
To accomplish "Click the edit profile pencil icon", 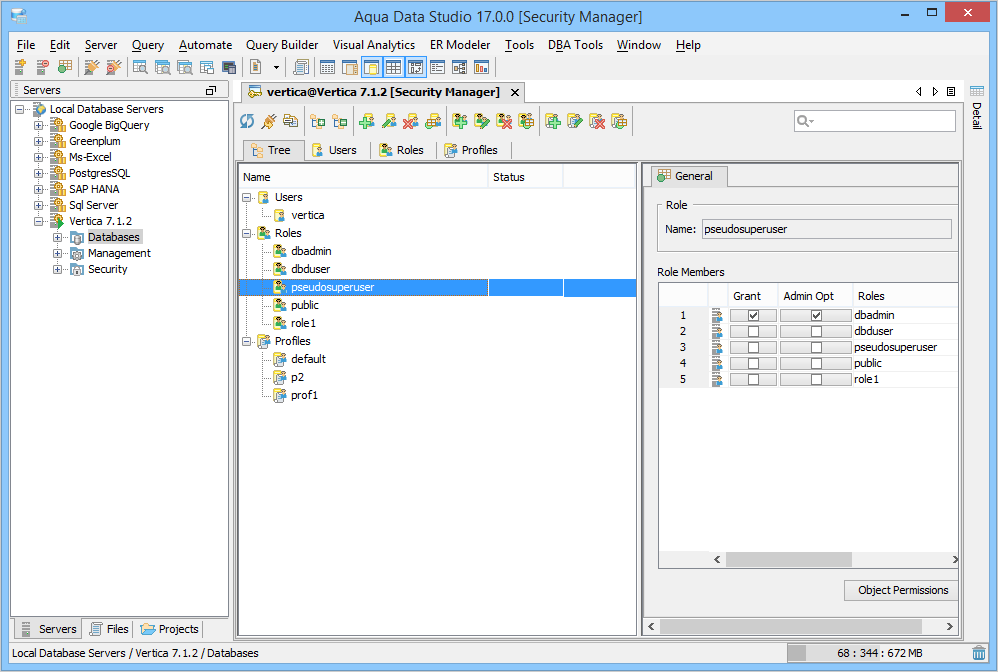I will 575,121.
